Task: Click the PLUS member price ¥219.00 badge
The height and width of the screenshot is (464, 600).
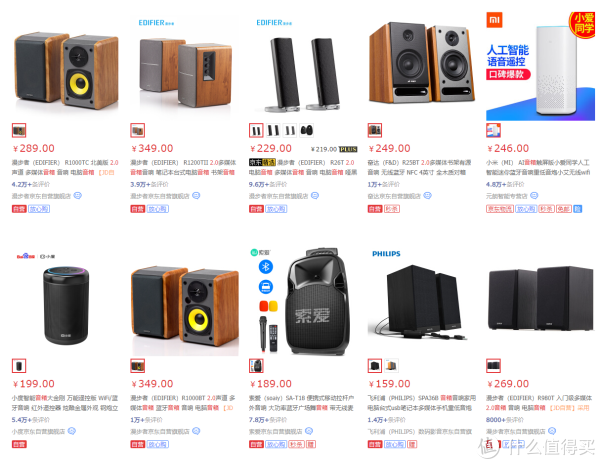Action: (x=334, y=149)
